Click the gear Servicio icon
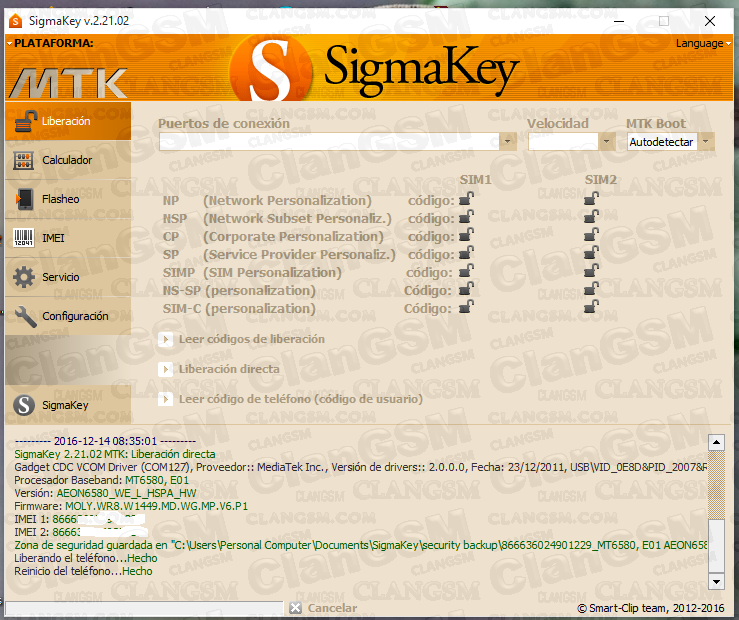Viewport: 739px width, 620px height. click(24, 277)
